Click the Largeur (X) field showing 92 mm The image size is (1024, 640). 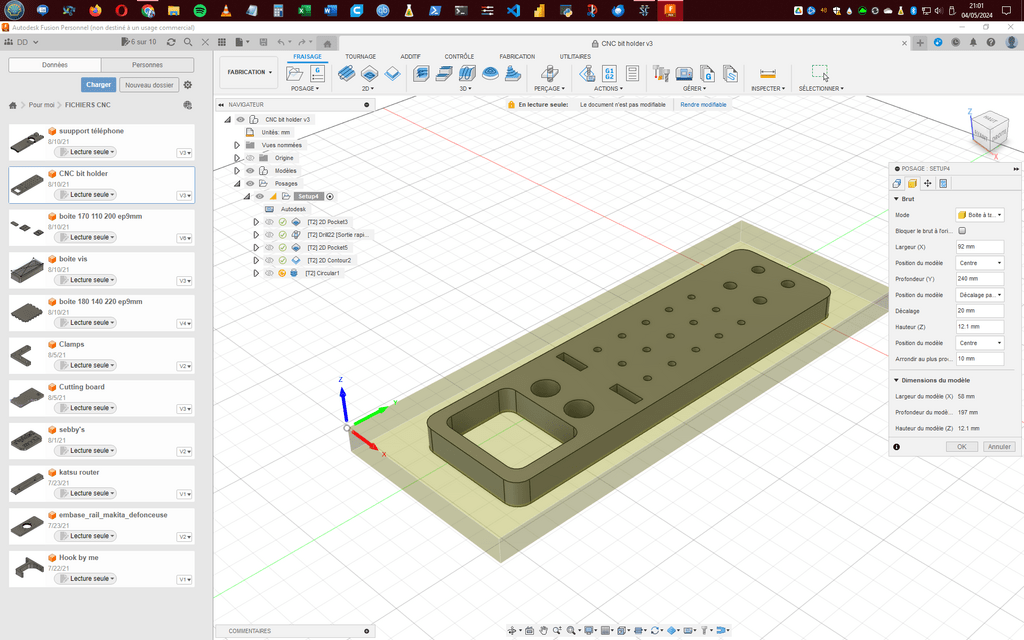pyautogui.click(x=980, y=247)
